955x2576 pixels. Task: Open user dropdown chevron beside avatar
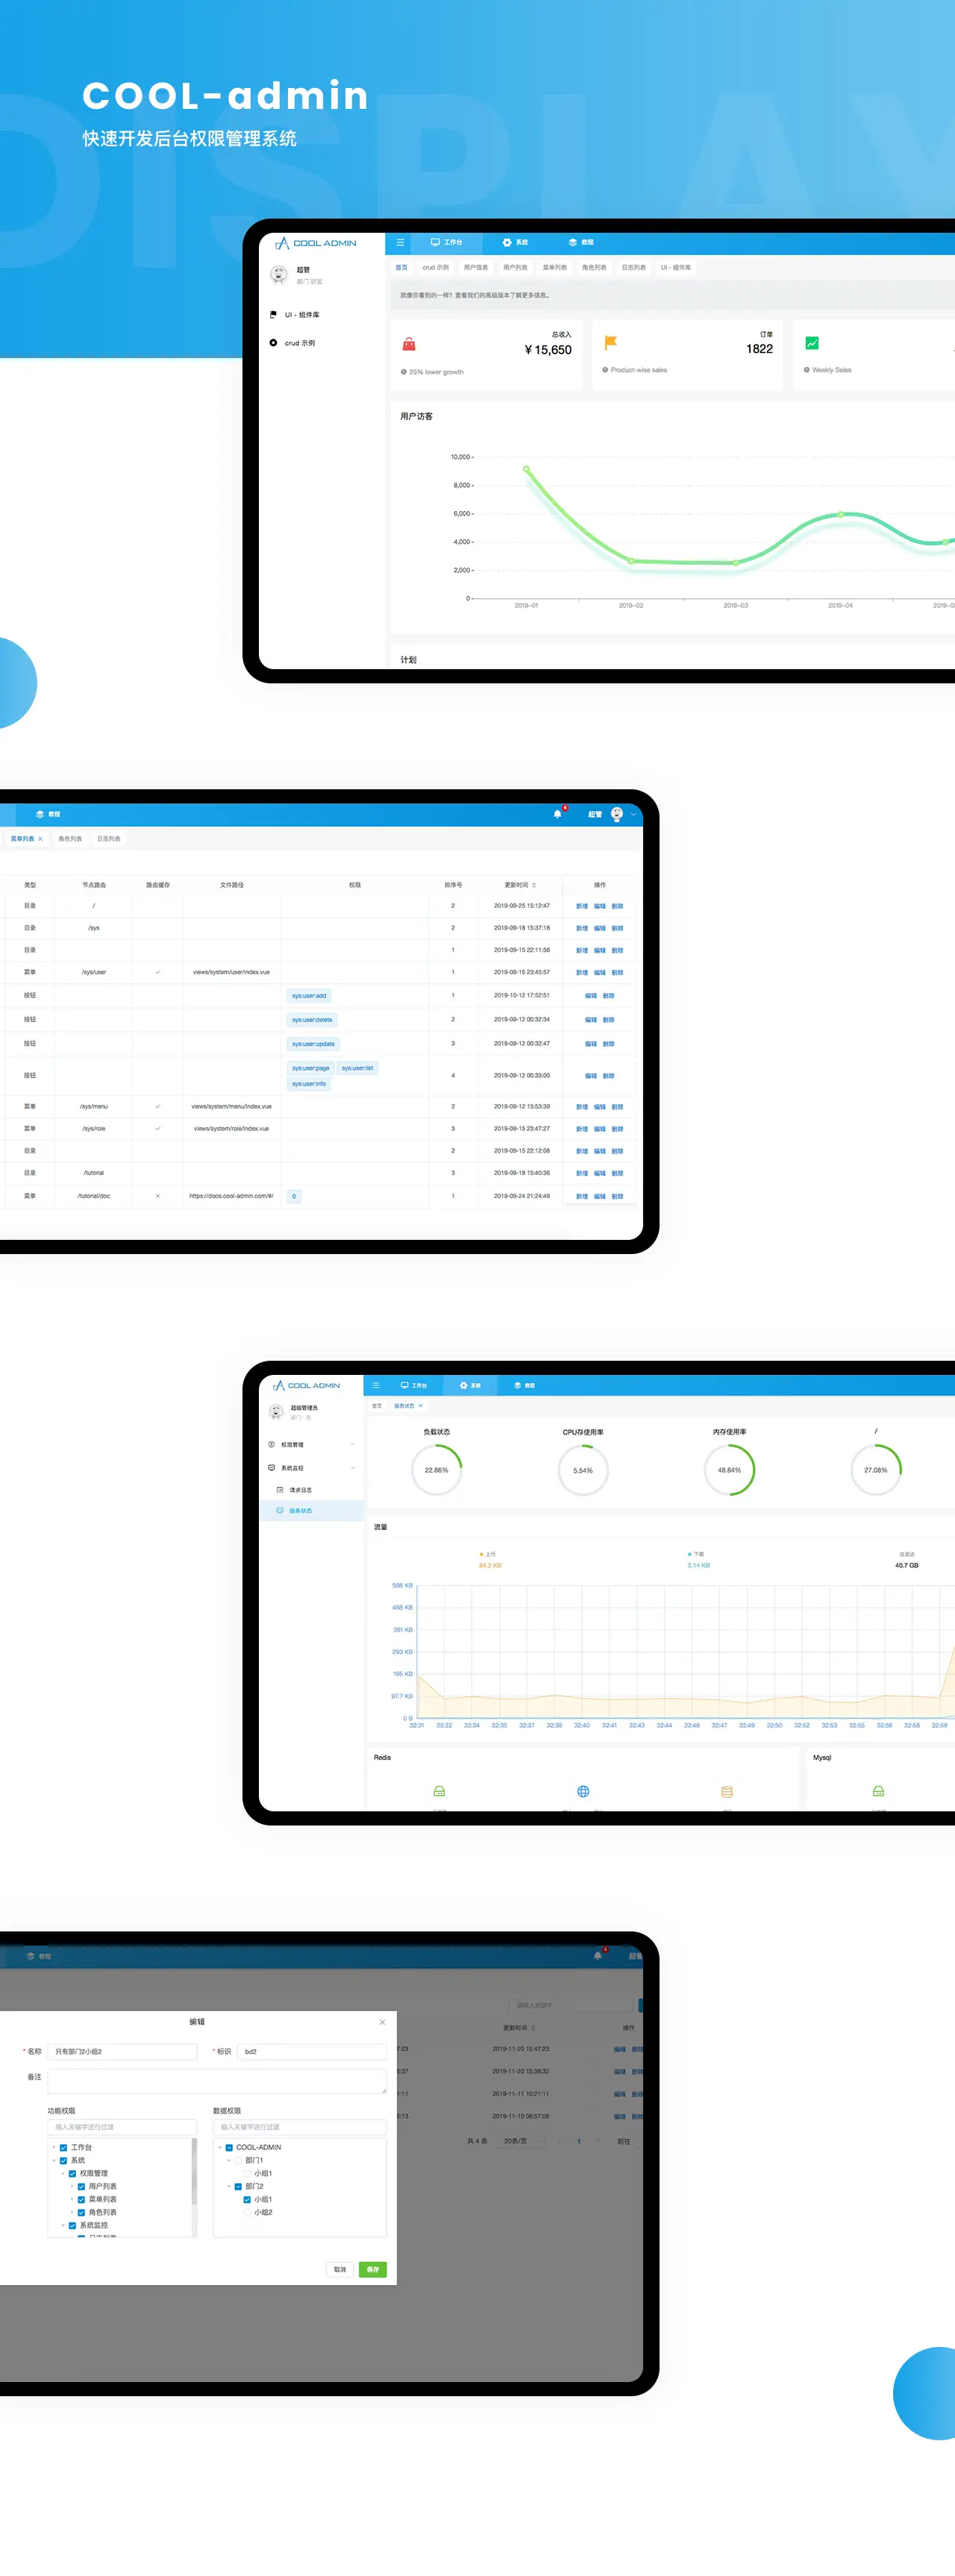633,814
